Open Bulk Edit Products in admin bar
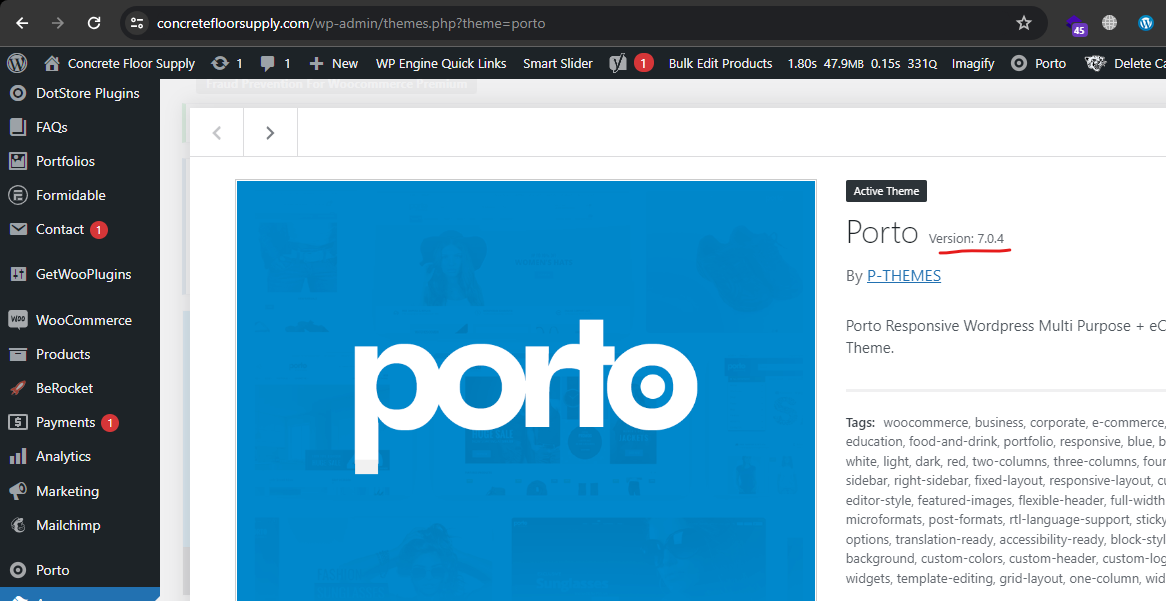 (721, 63)
